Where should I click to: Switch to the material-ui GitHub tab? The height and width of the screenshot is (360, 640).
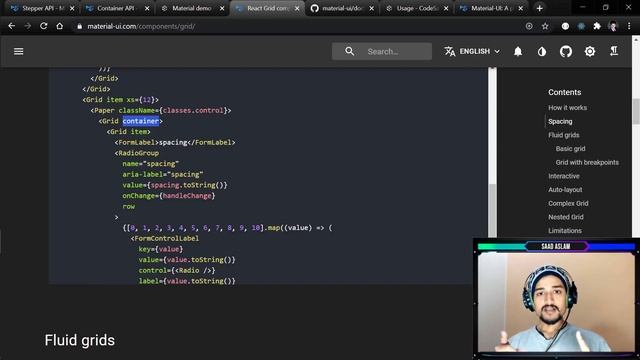[342, 8]
